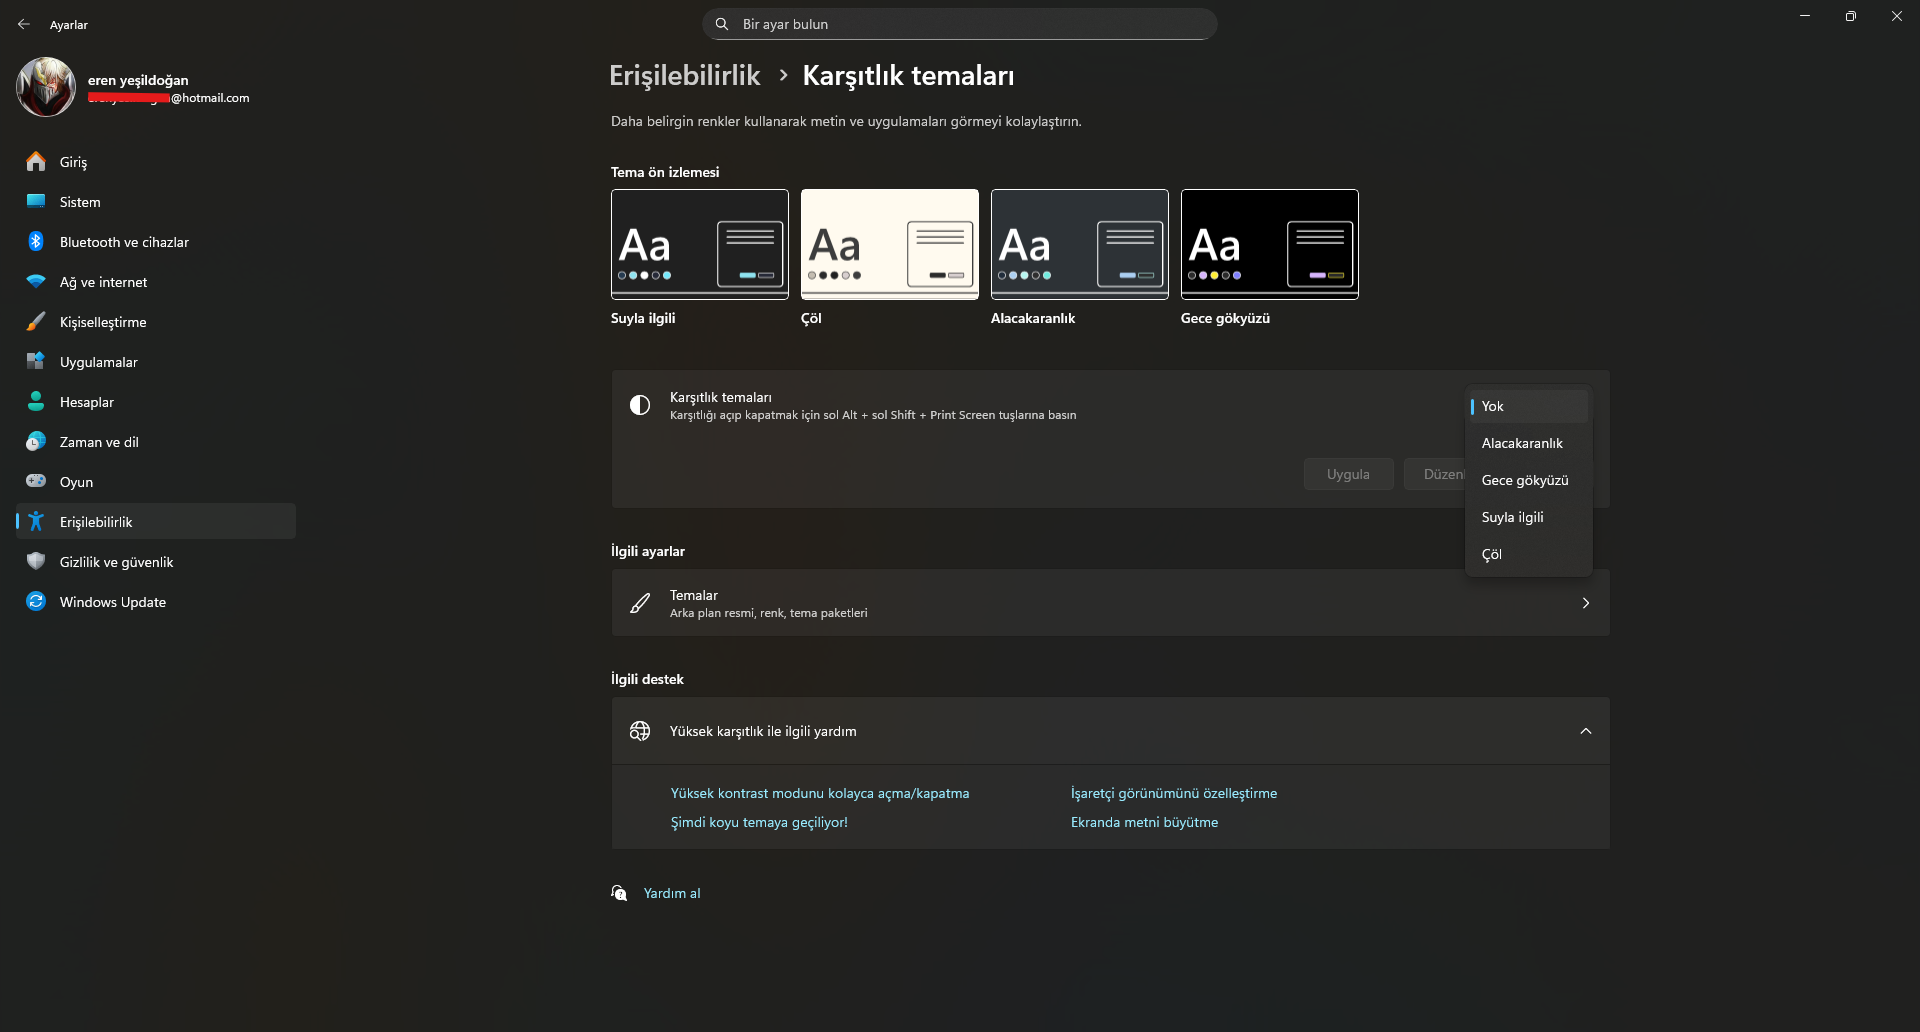This screenshot has height=1032, width=1920.
Task: Go to Kişiselleştirme settings
Action: pyautogui.click(x=156, y=321)
